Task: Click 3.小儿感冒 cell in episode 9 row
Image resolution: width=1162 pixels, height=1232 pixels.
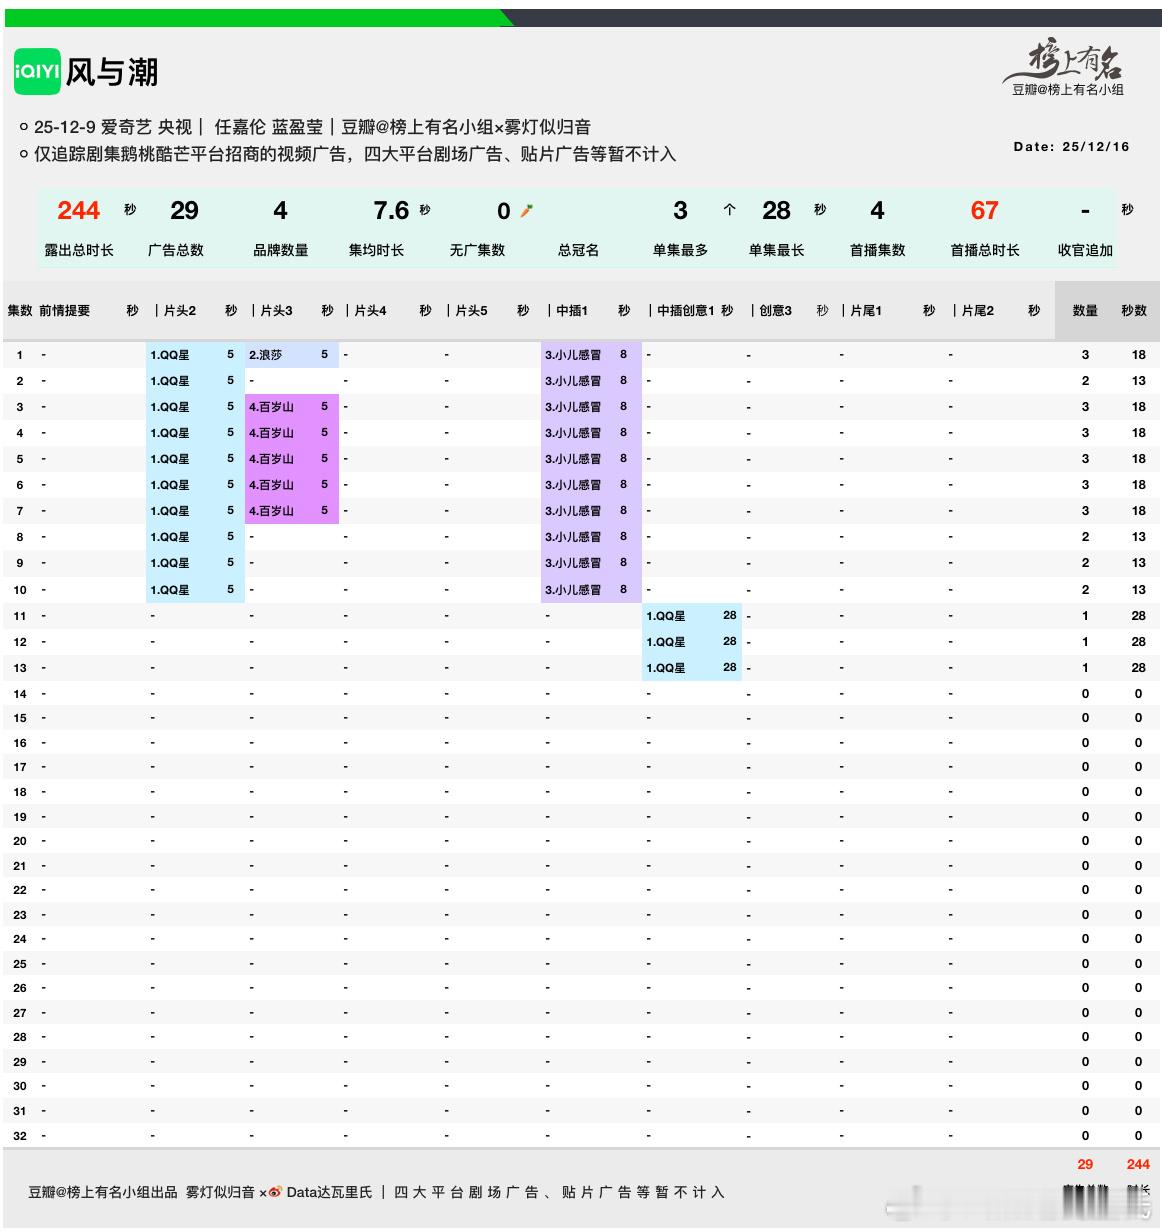Action: pos(590,563)
